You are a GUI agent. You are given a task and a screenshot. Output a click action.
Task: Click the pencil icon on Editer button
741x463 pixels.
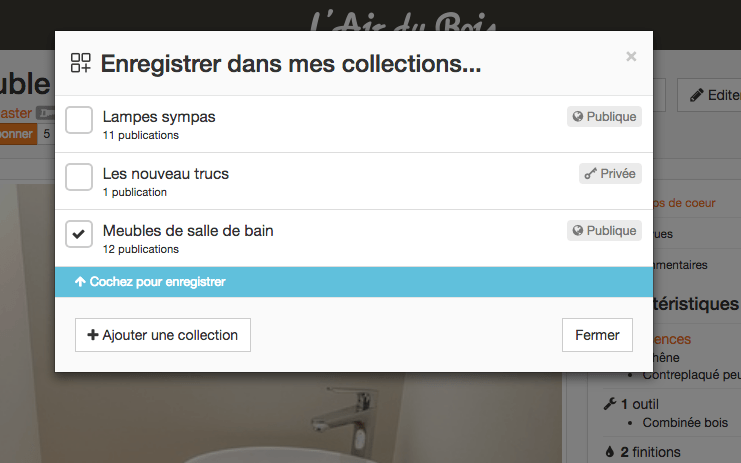coord(696,95)
